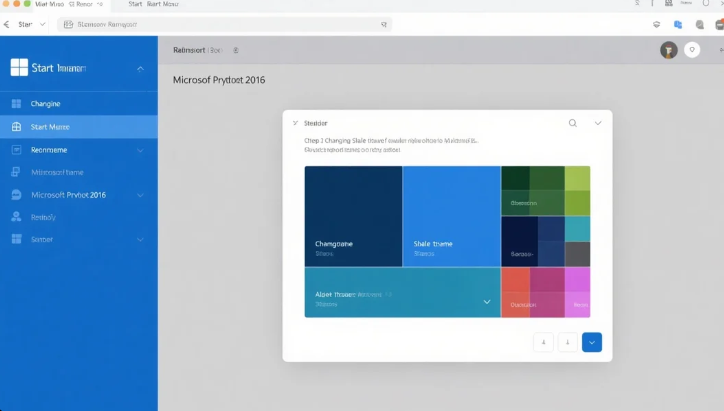724x411 pixels.
Task: Pick the lime green swatch
Action: 577,178
